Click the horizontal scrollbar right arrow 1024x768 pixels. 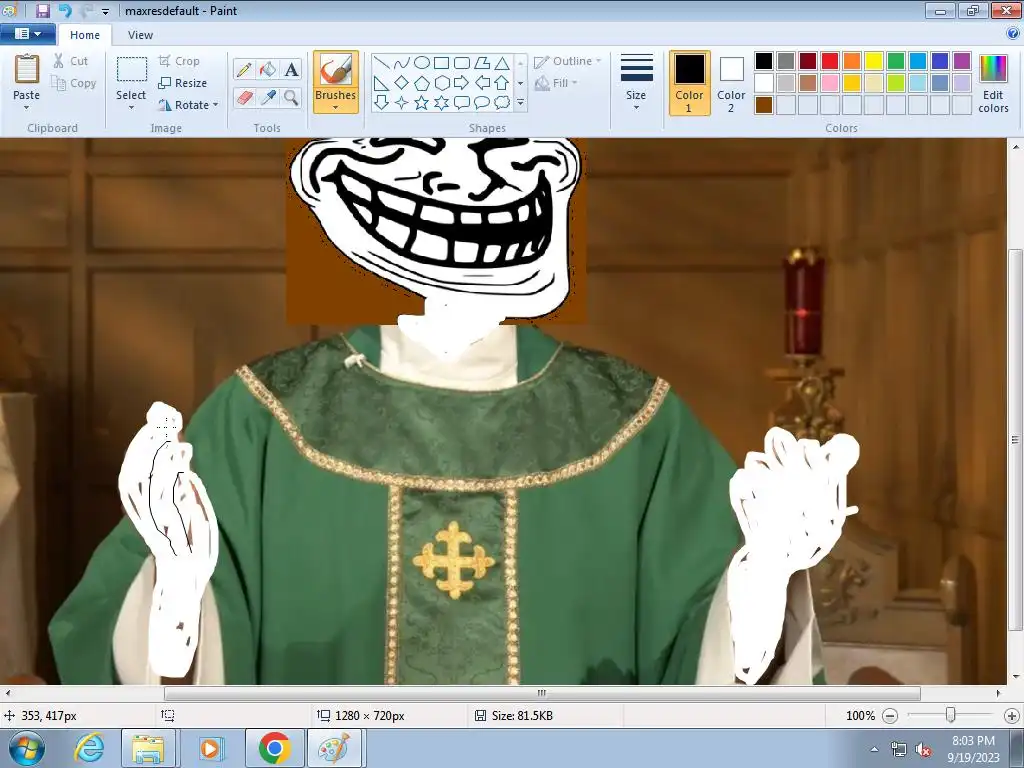pos(999,693)
